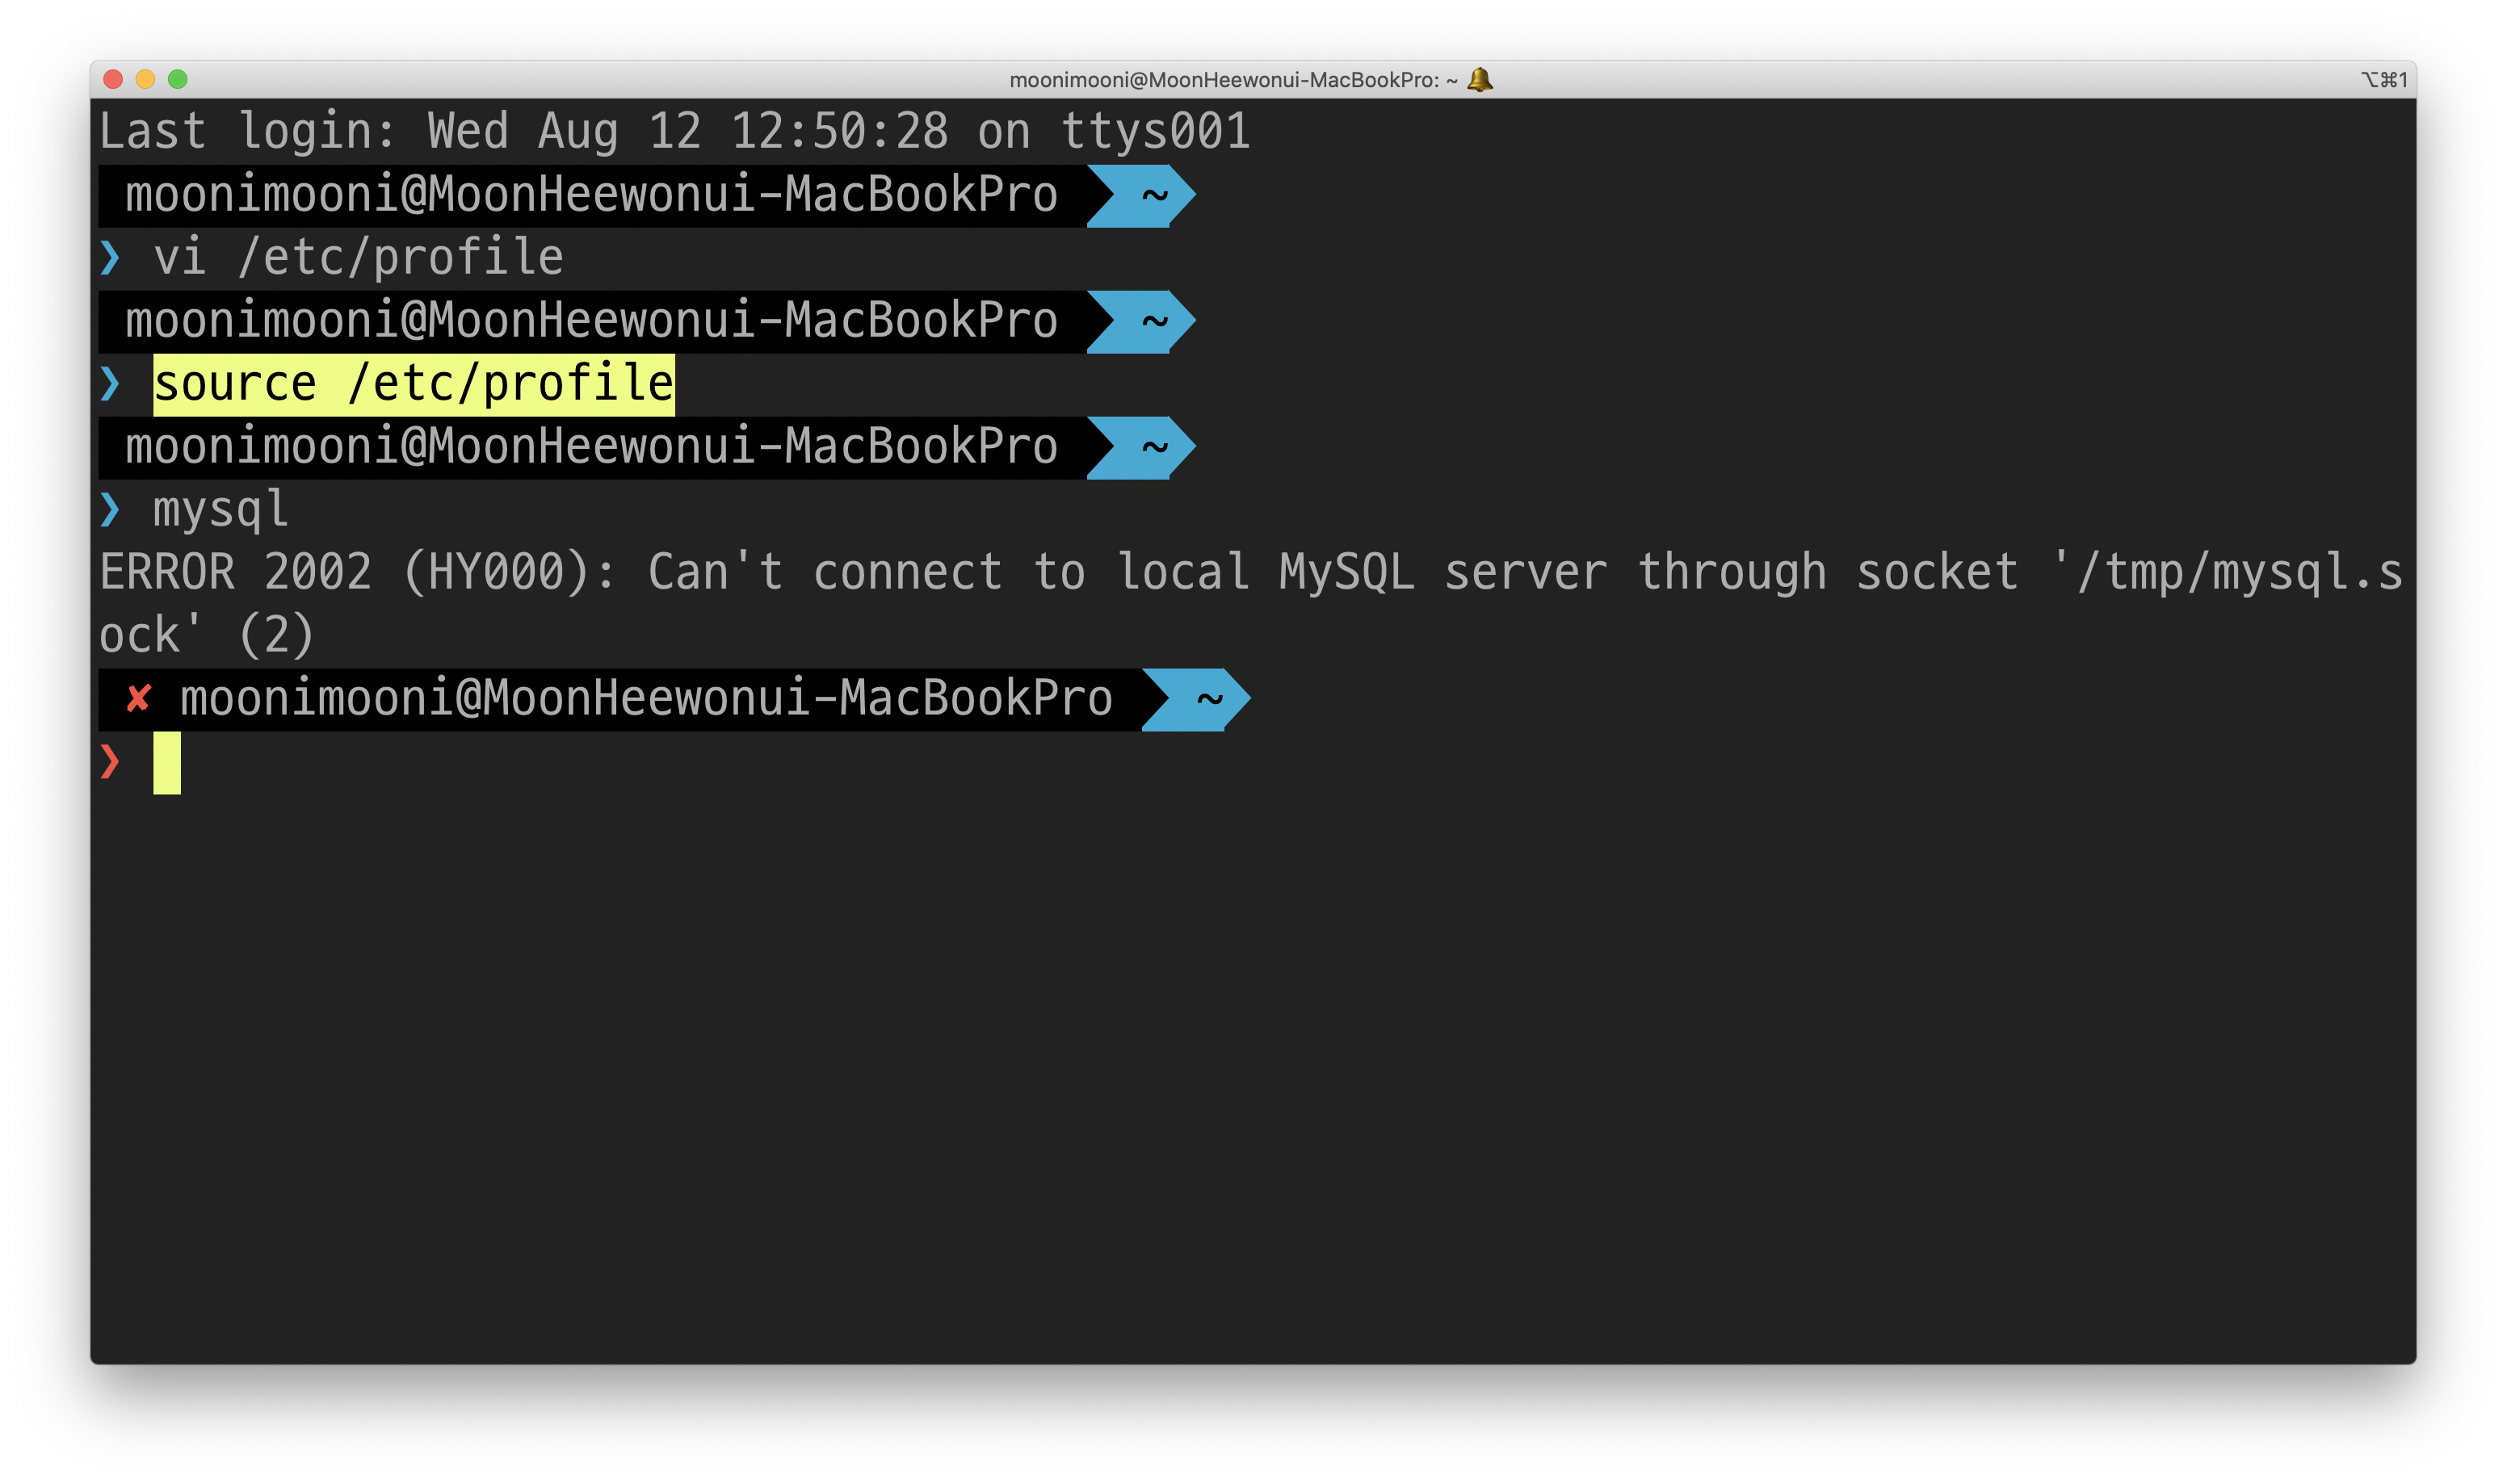Screen dimensions: 2507x1484
Task: Zoom the terminal using green button
Action: coord(178,80)
